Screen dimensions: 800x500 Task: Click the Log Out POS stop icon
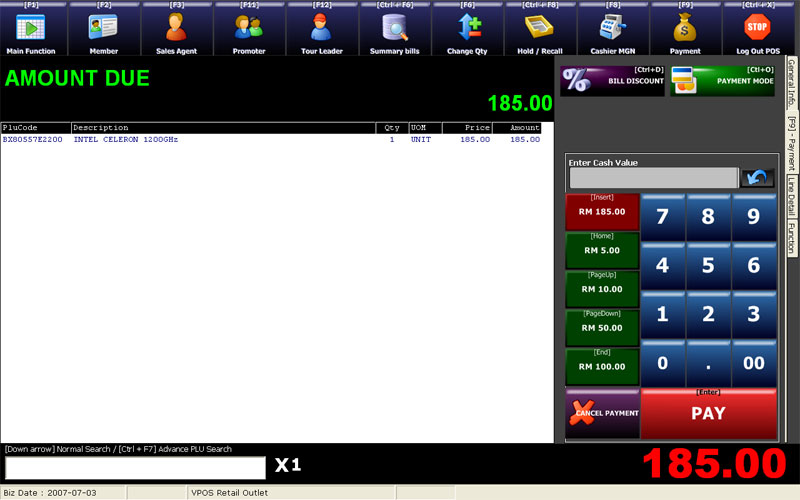pos(757,28)
